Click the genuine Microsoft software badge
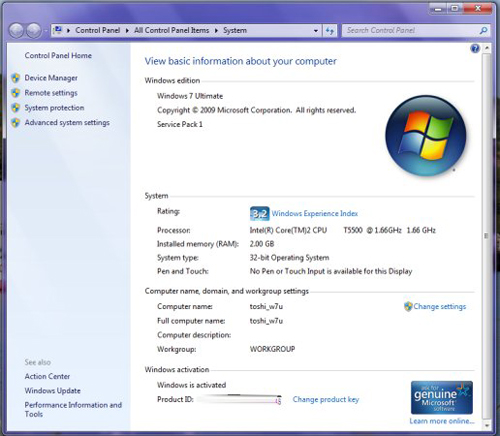Viewport: 500px width, 436px height. (442, 397)
